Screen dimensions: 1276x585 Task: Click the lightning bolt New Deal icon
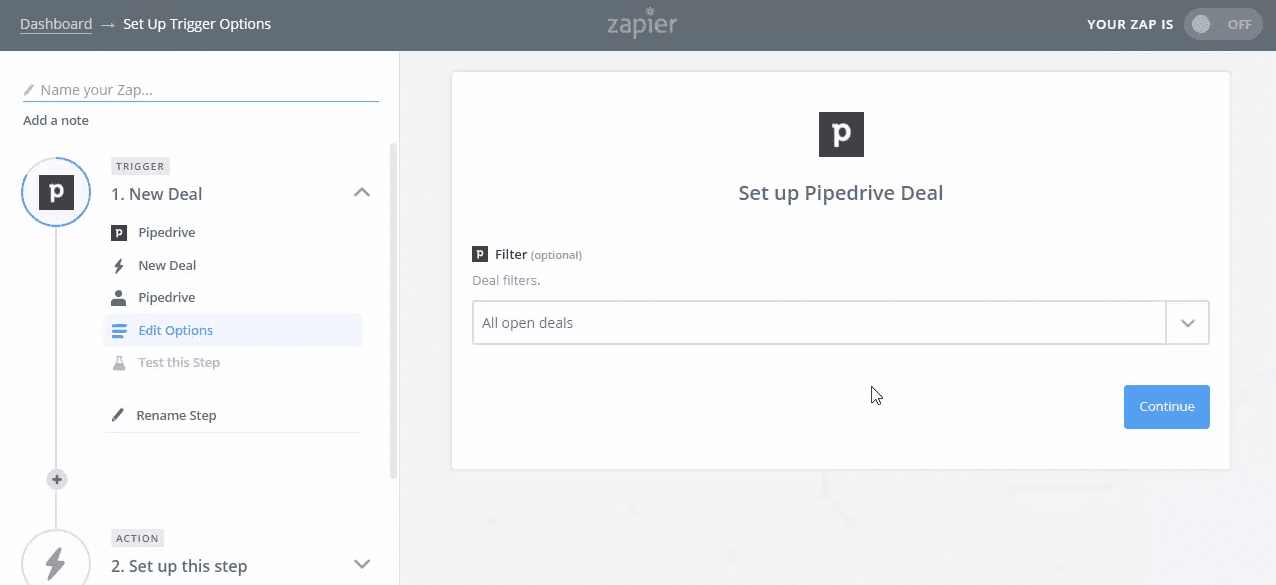[119, 266]
